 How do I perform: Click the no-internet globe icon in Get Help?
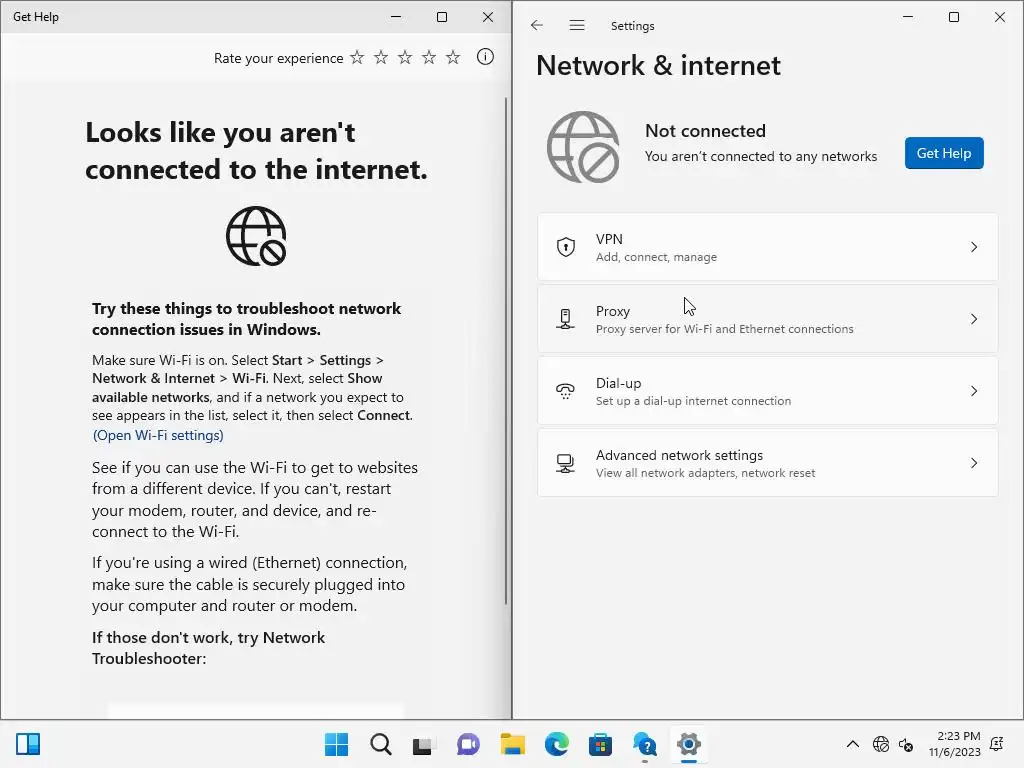pos(256,236)
